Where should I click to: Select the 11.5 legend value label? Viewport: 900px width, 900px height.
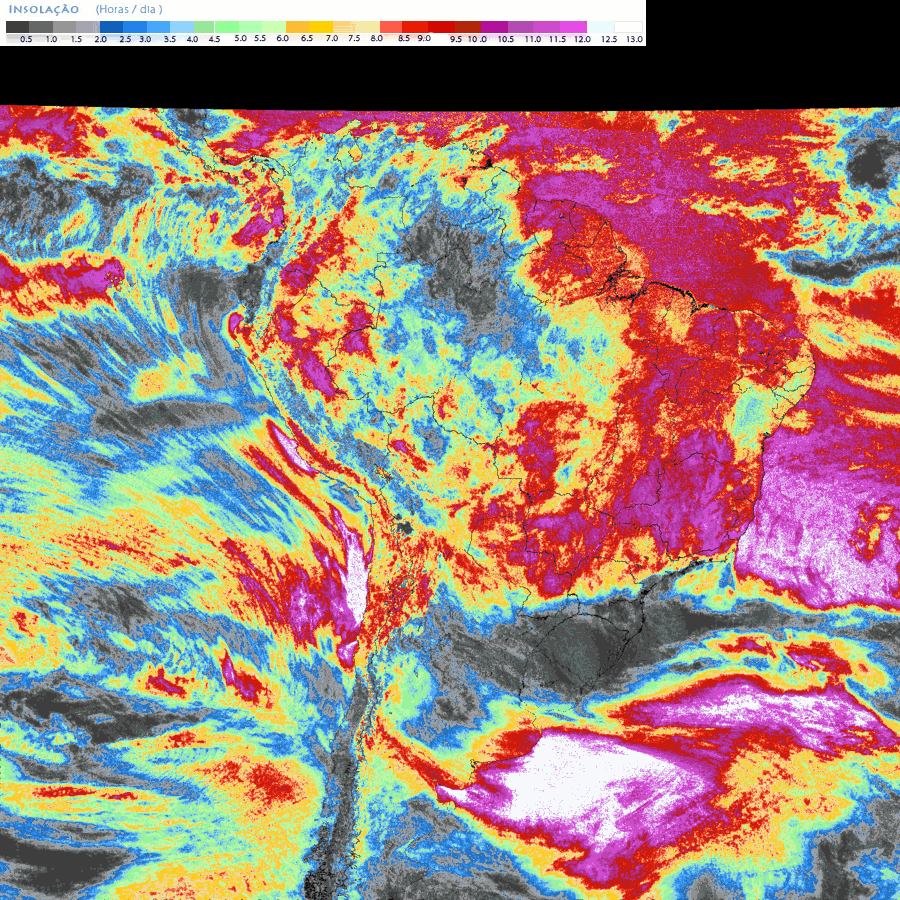(x=557, y=39)
